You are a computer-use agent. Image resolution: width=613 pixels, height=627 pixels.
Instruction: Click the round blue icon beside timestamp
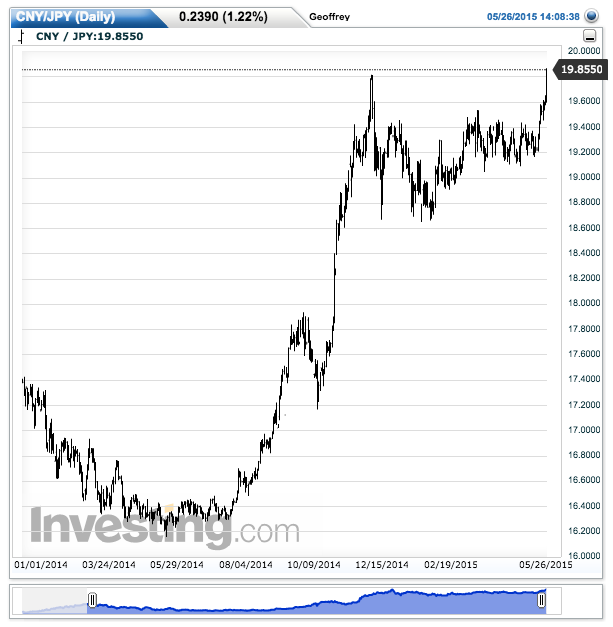[591, 16]
